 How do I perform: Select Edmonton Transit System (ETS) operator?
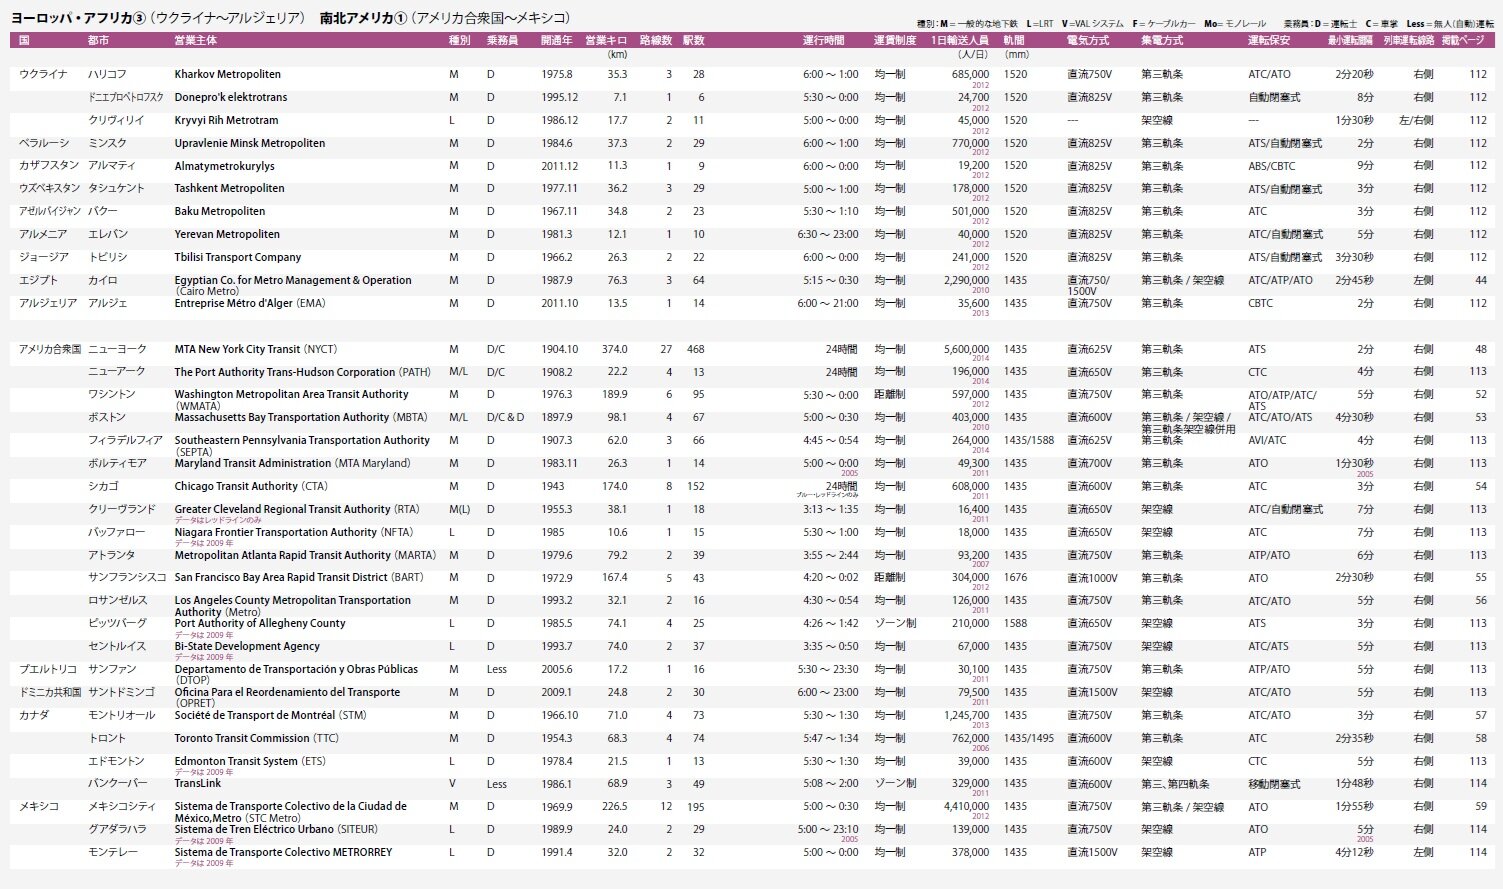point(250,761)
